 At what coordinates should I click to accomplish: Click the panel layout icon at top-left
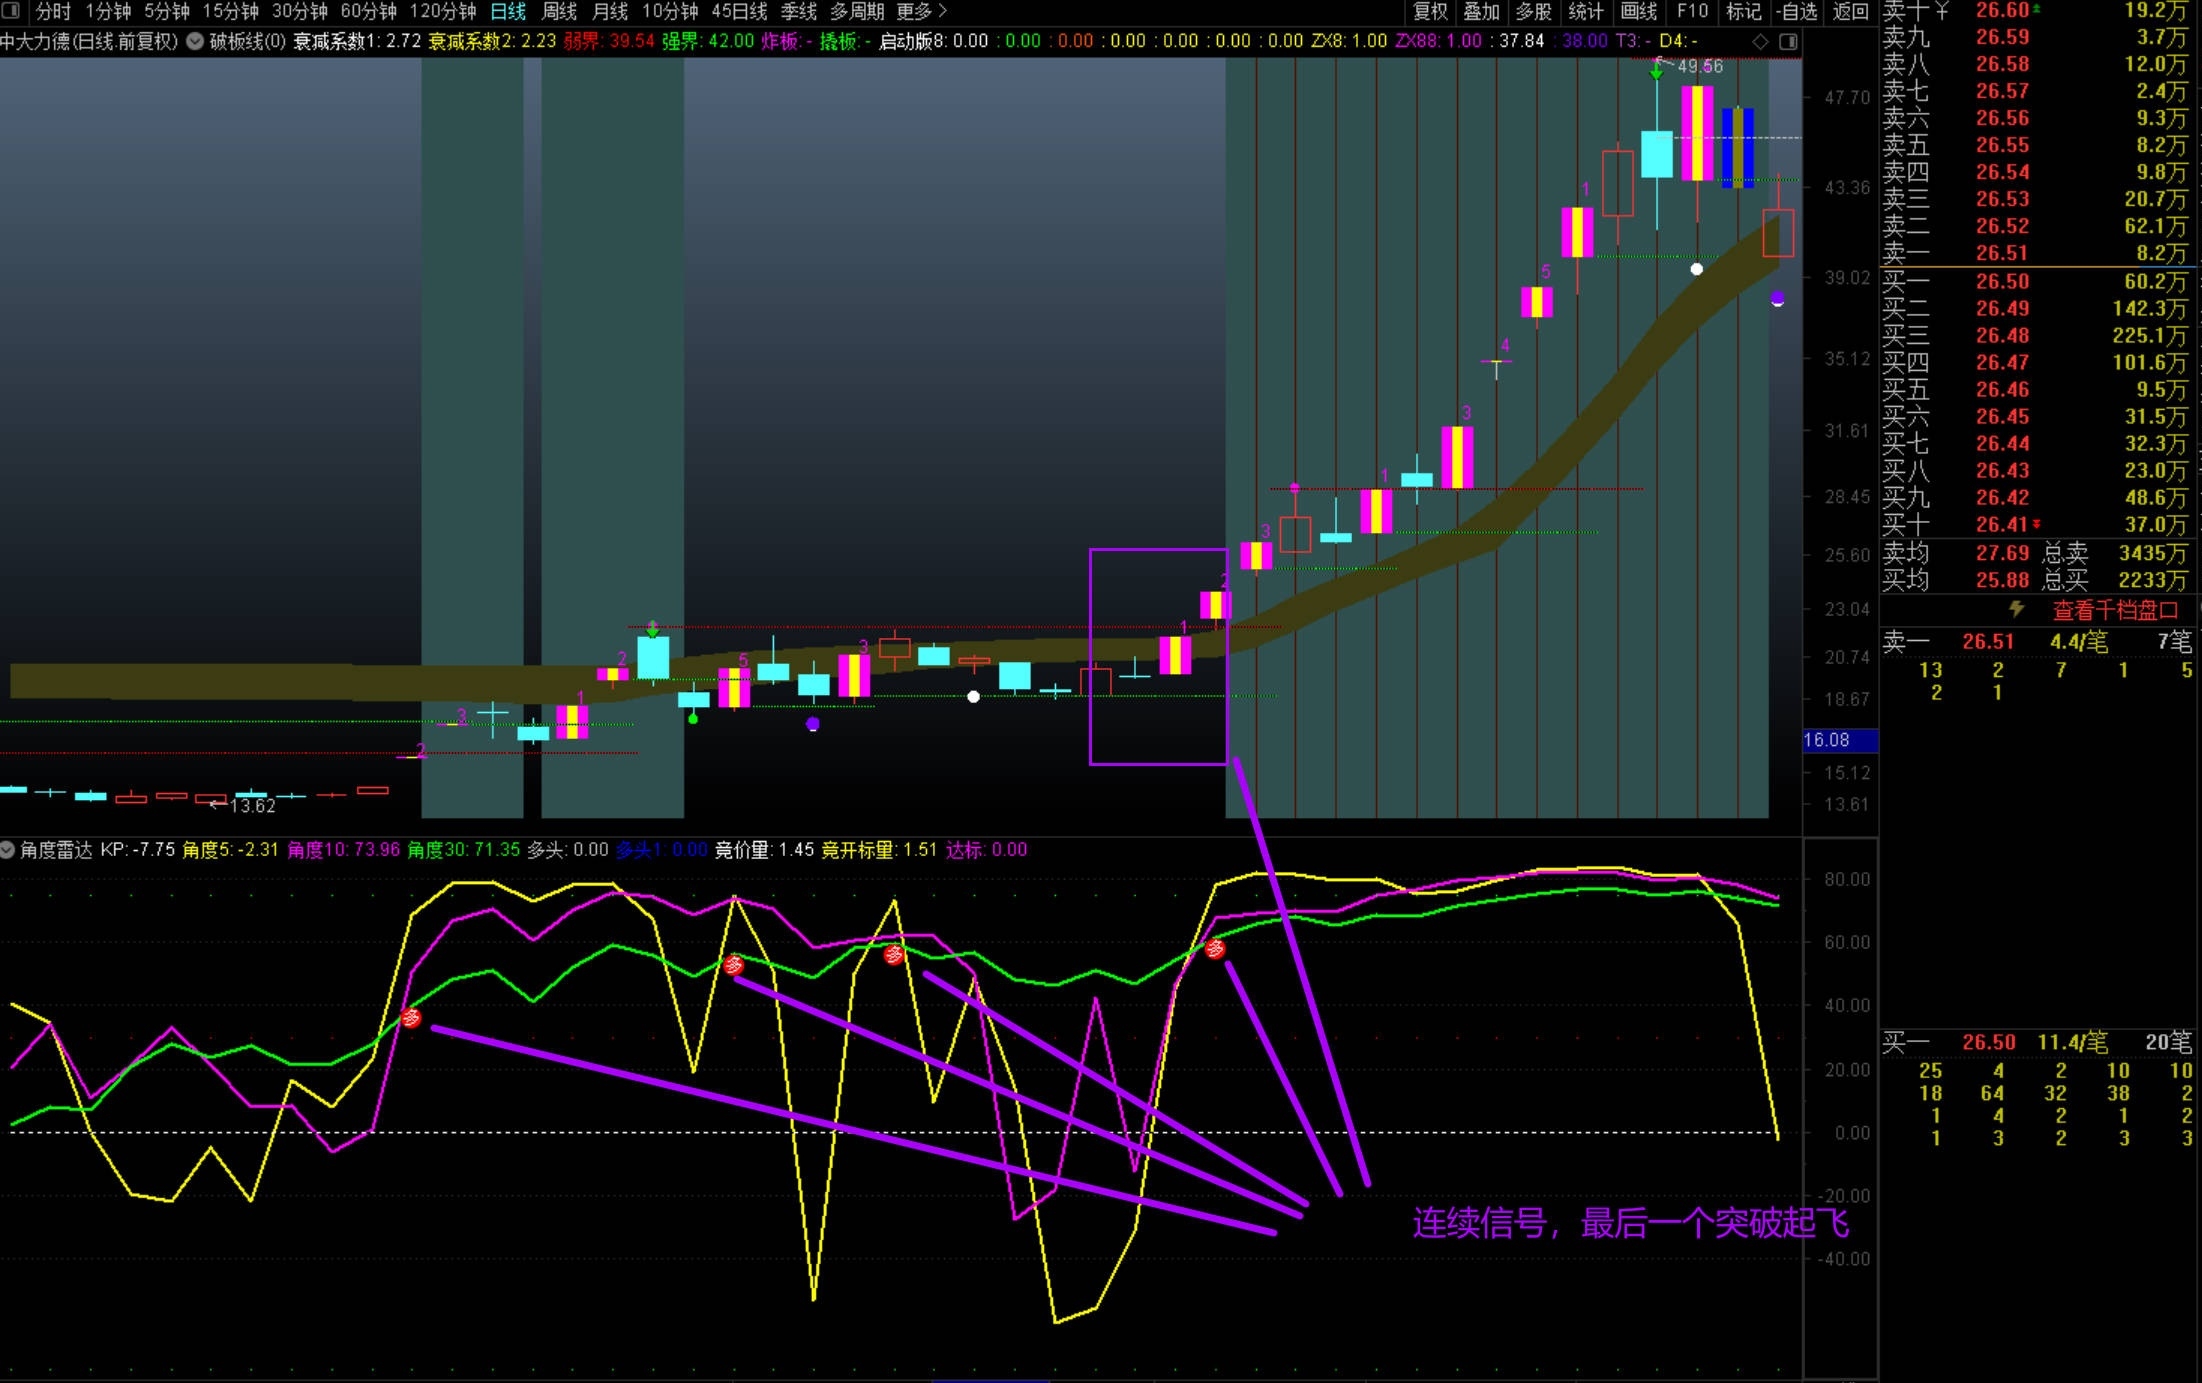coord(12,11)
